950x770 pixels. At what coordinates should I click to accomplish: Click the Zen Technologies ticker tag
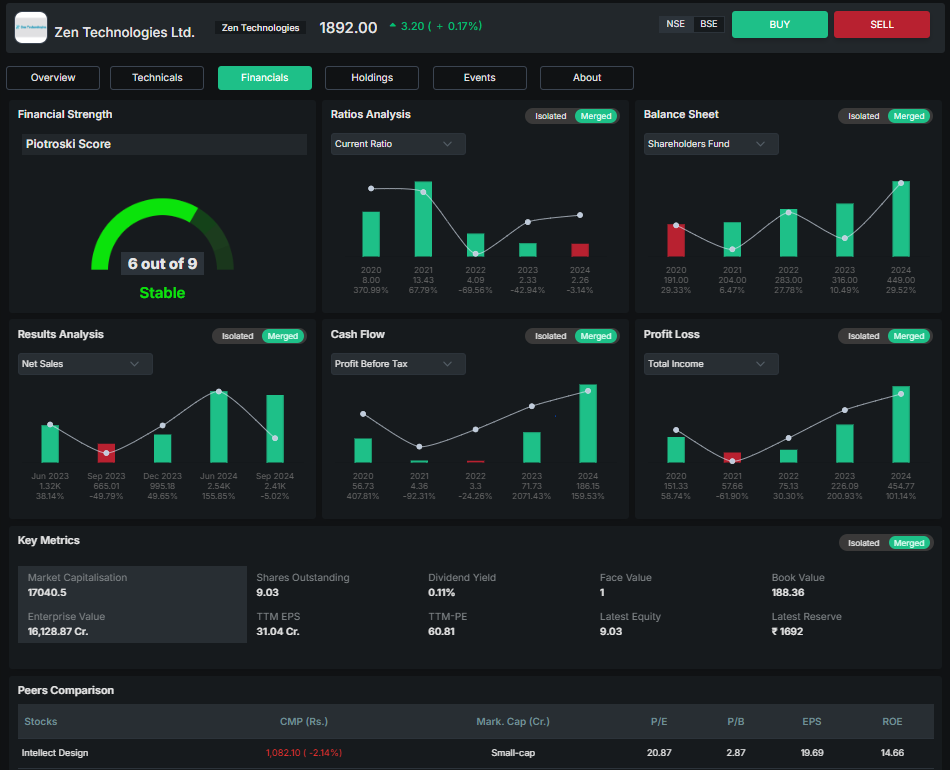261,28
